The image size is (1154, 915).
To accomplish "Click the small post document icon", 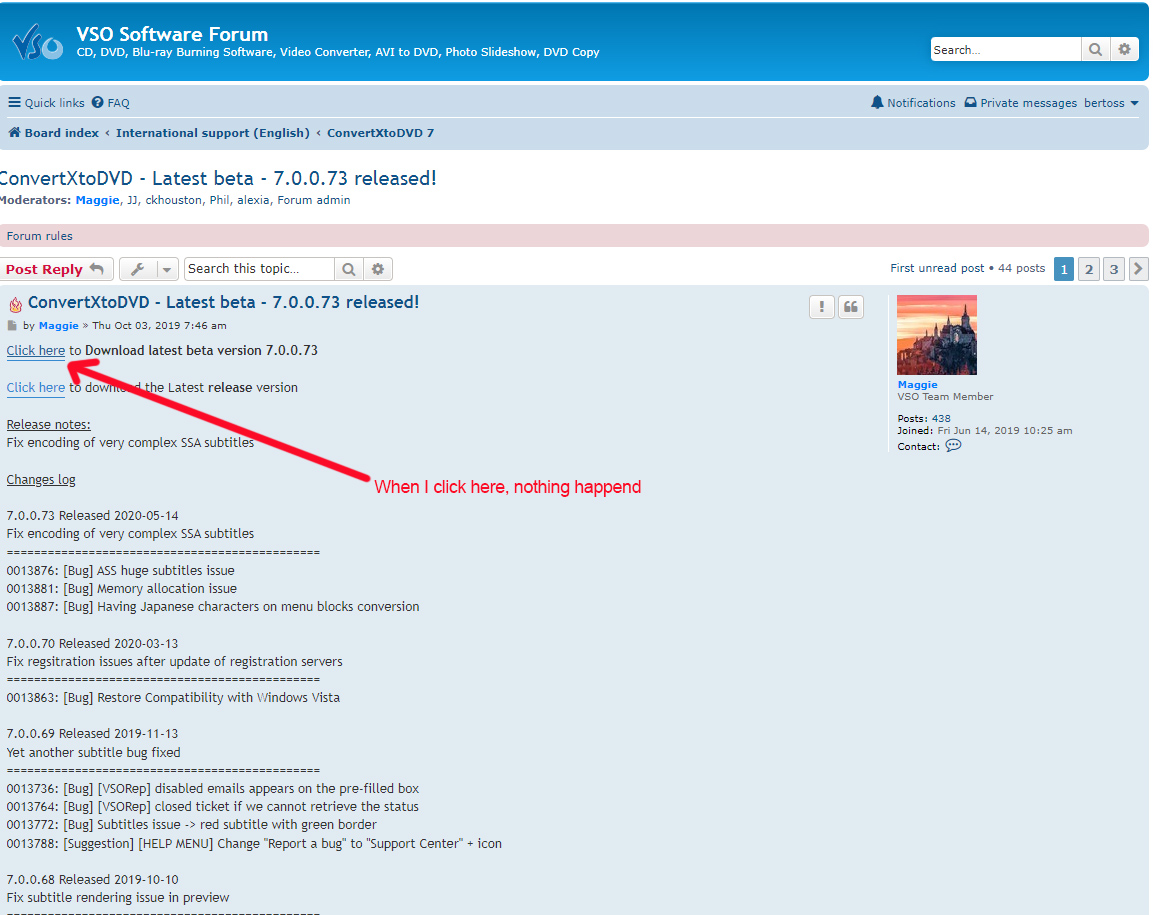I will [x=12, y=325].
